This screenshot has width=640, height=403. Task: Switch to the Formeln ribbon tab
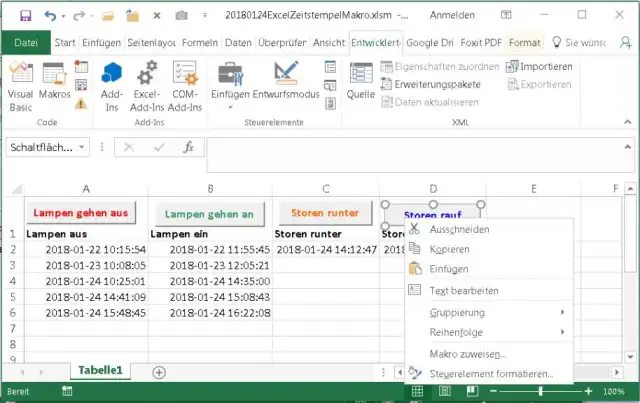pyautogui.click(x=200, y=43)
